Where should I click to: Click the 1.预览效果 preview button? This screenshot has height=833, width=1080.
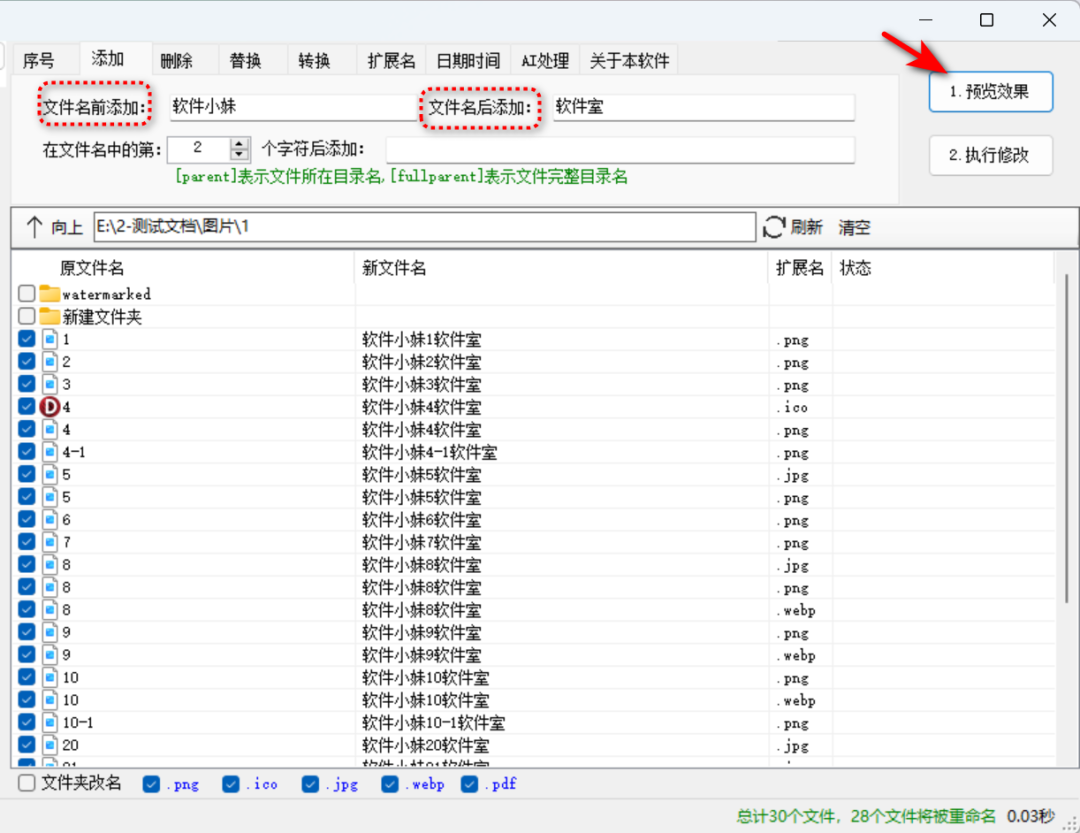tap(990, 91)
